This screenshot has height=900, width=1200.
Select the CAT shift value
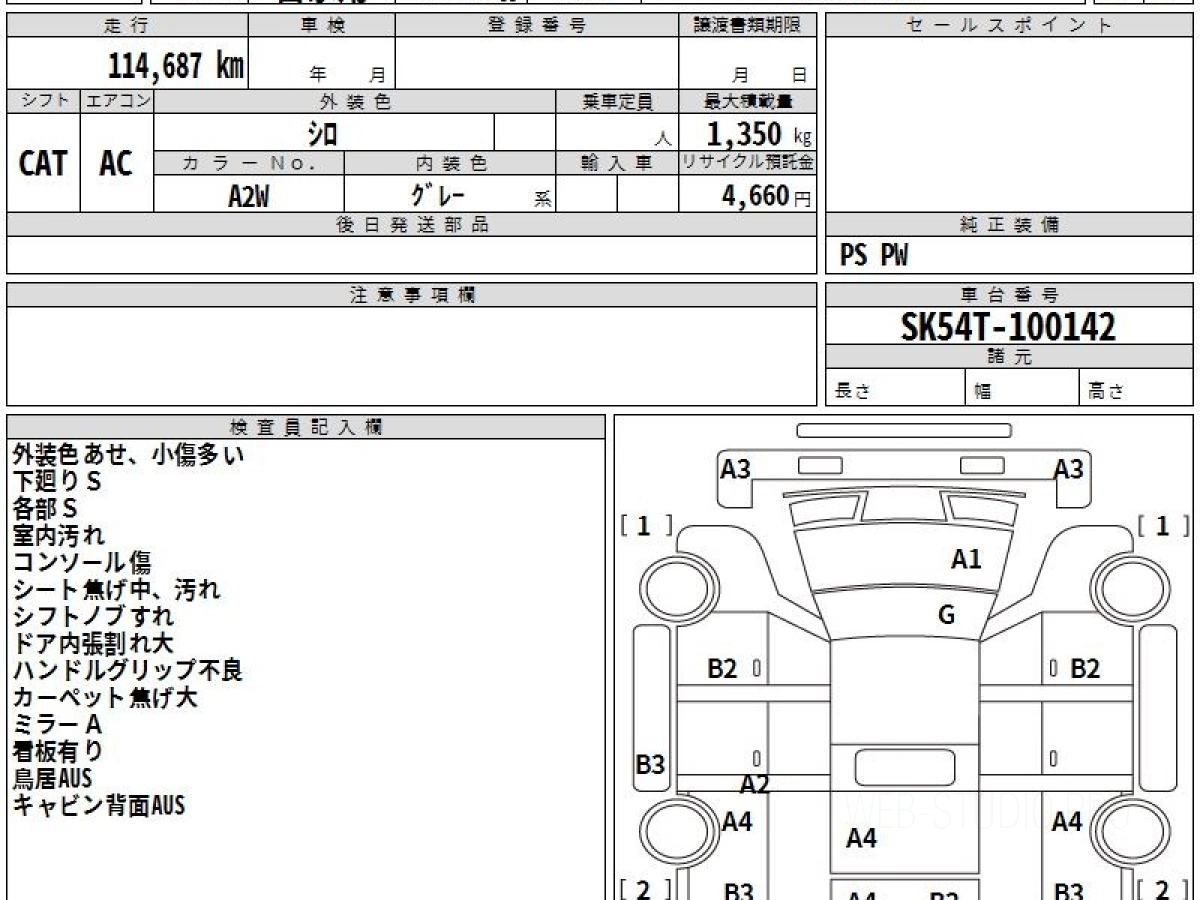pyautogui.click(x=43, y=164)
